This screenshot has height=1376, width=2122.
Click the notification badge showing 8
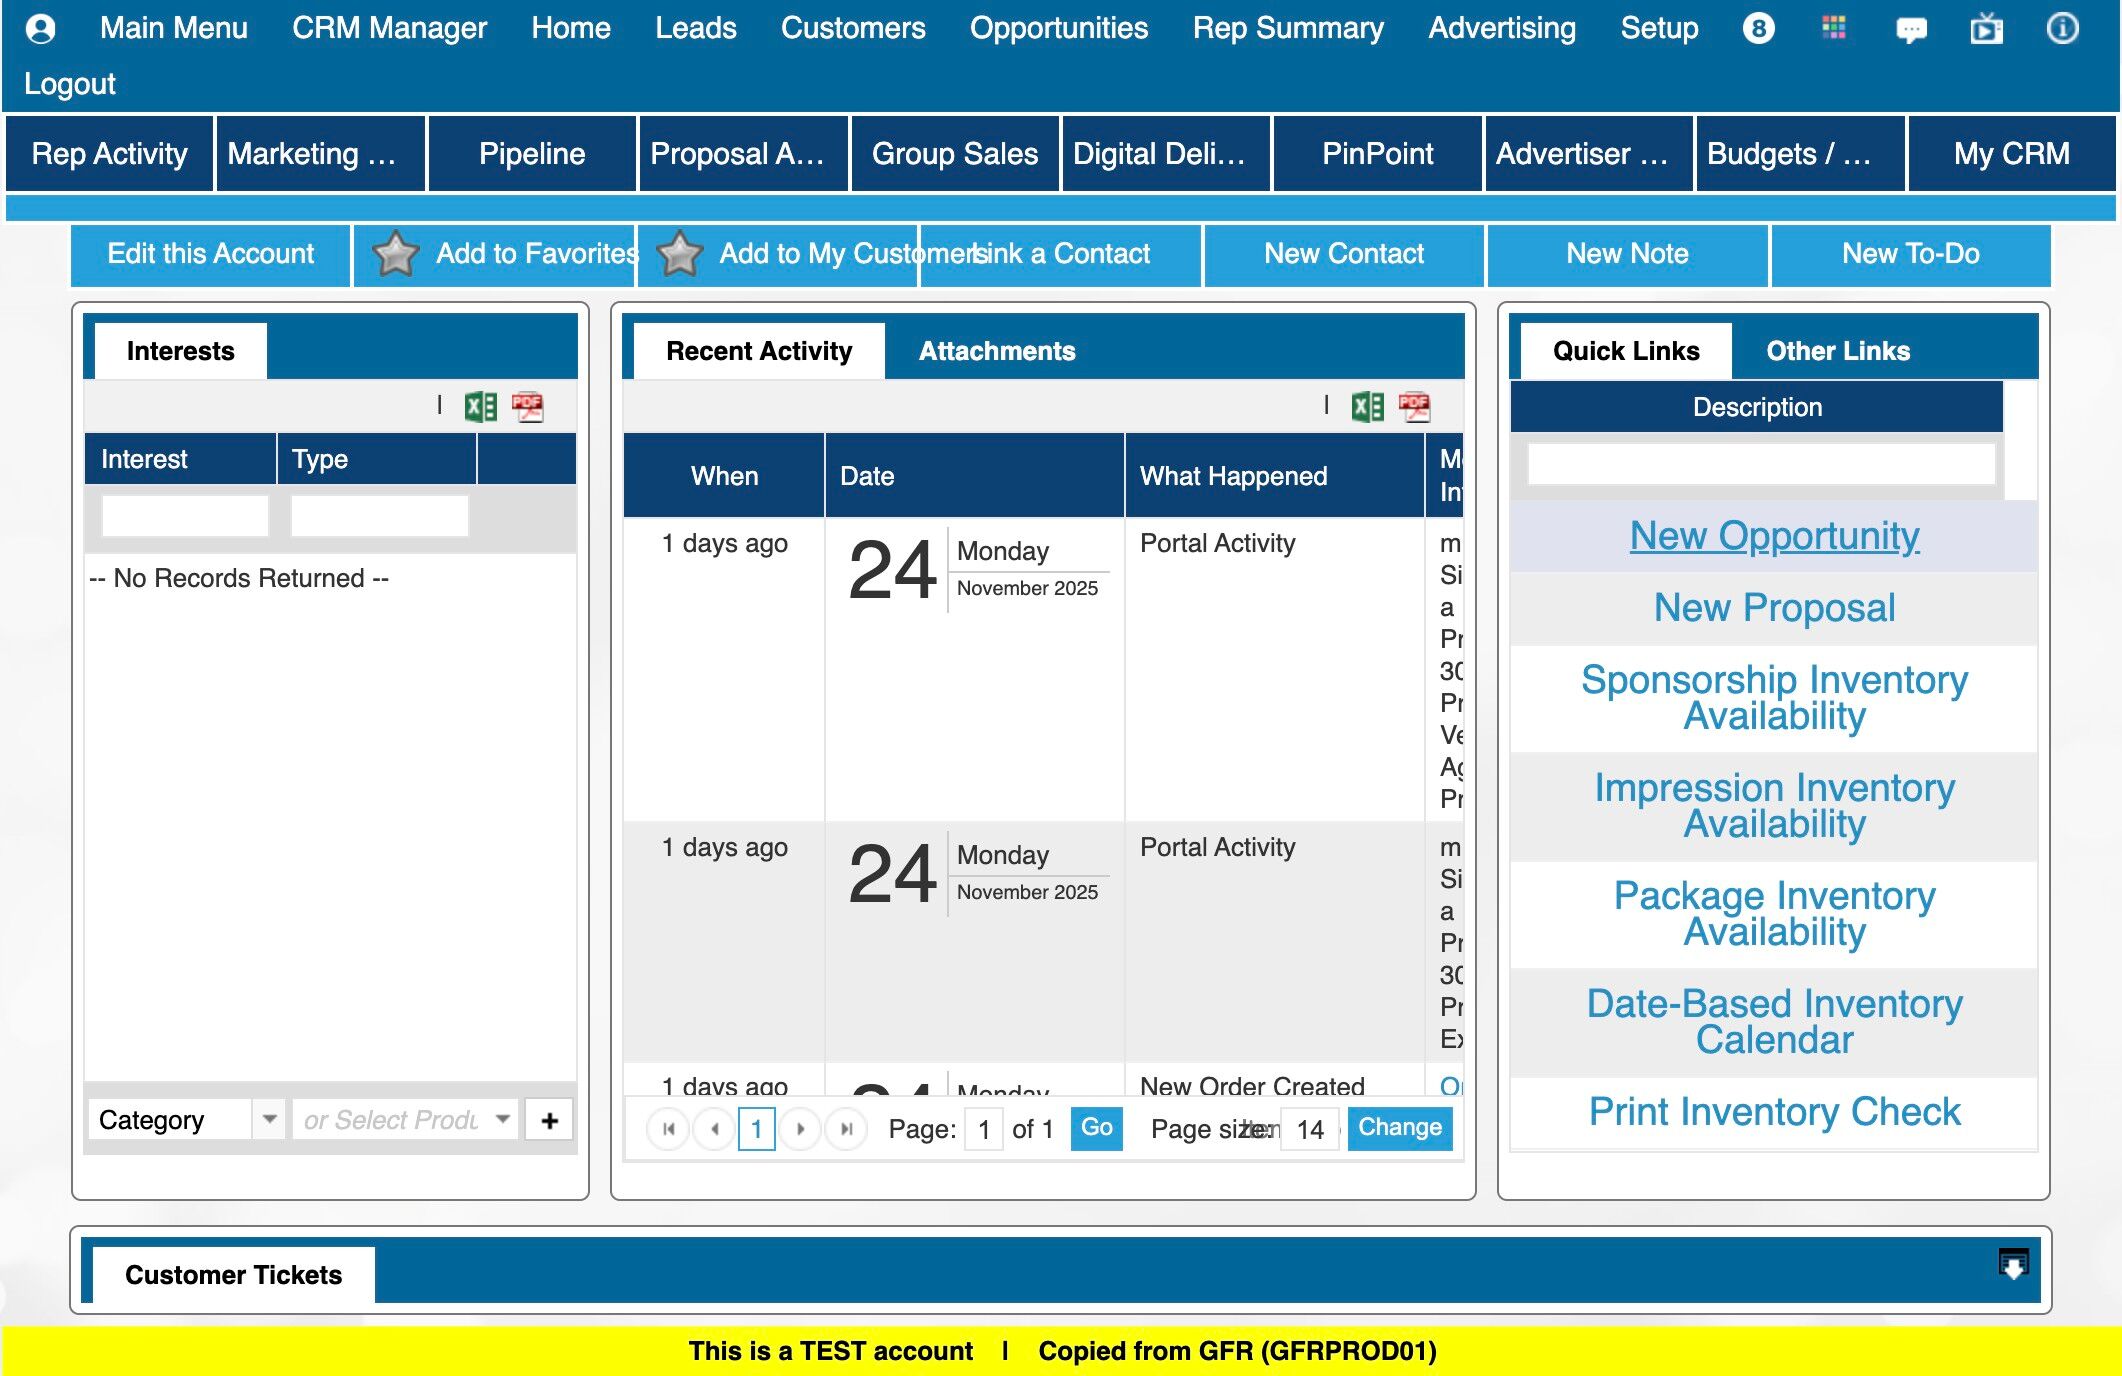pos(1758,28)
